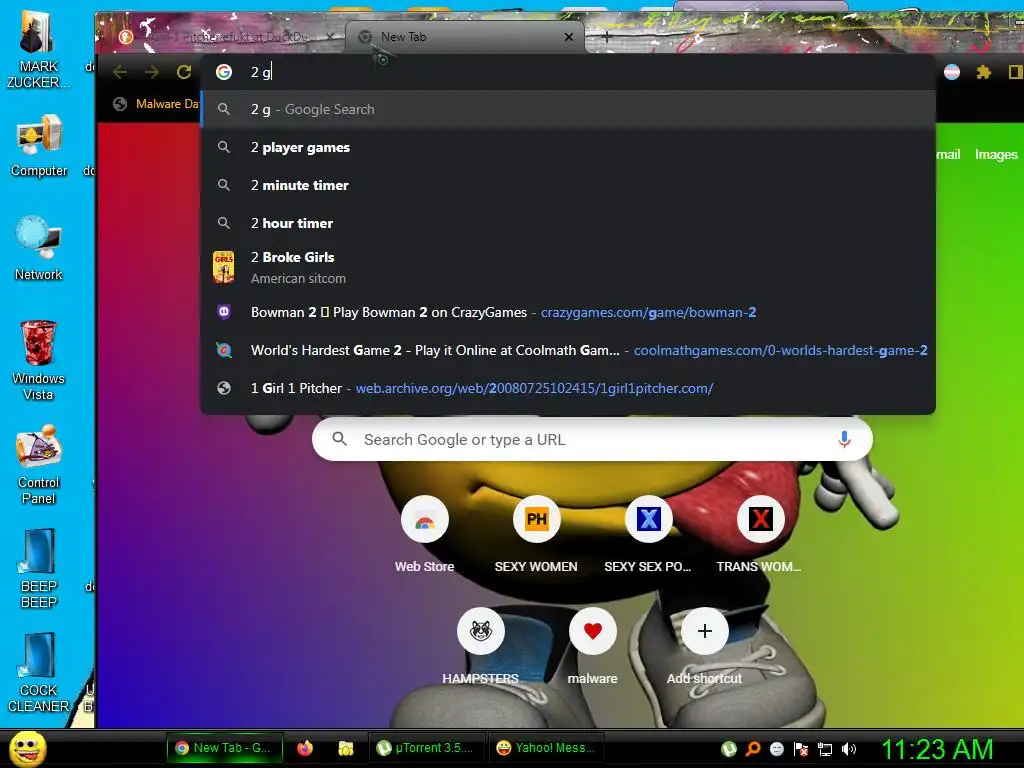Open the Windows Vista recycle bin icon
The width and height of the screenshot is (1024, 768).
(x=39, y=359)
